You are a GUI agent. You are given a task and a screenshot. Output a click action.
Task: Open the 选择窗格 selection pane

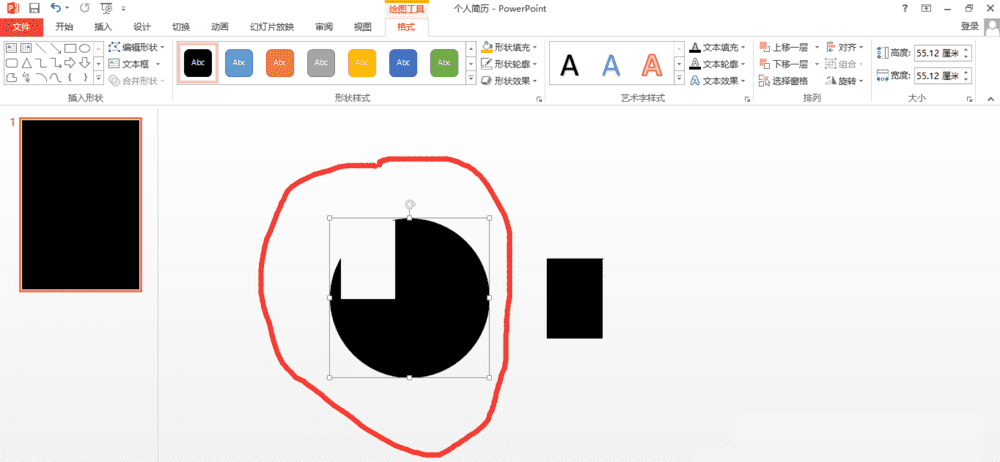click(x=784, y=80)
